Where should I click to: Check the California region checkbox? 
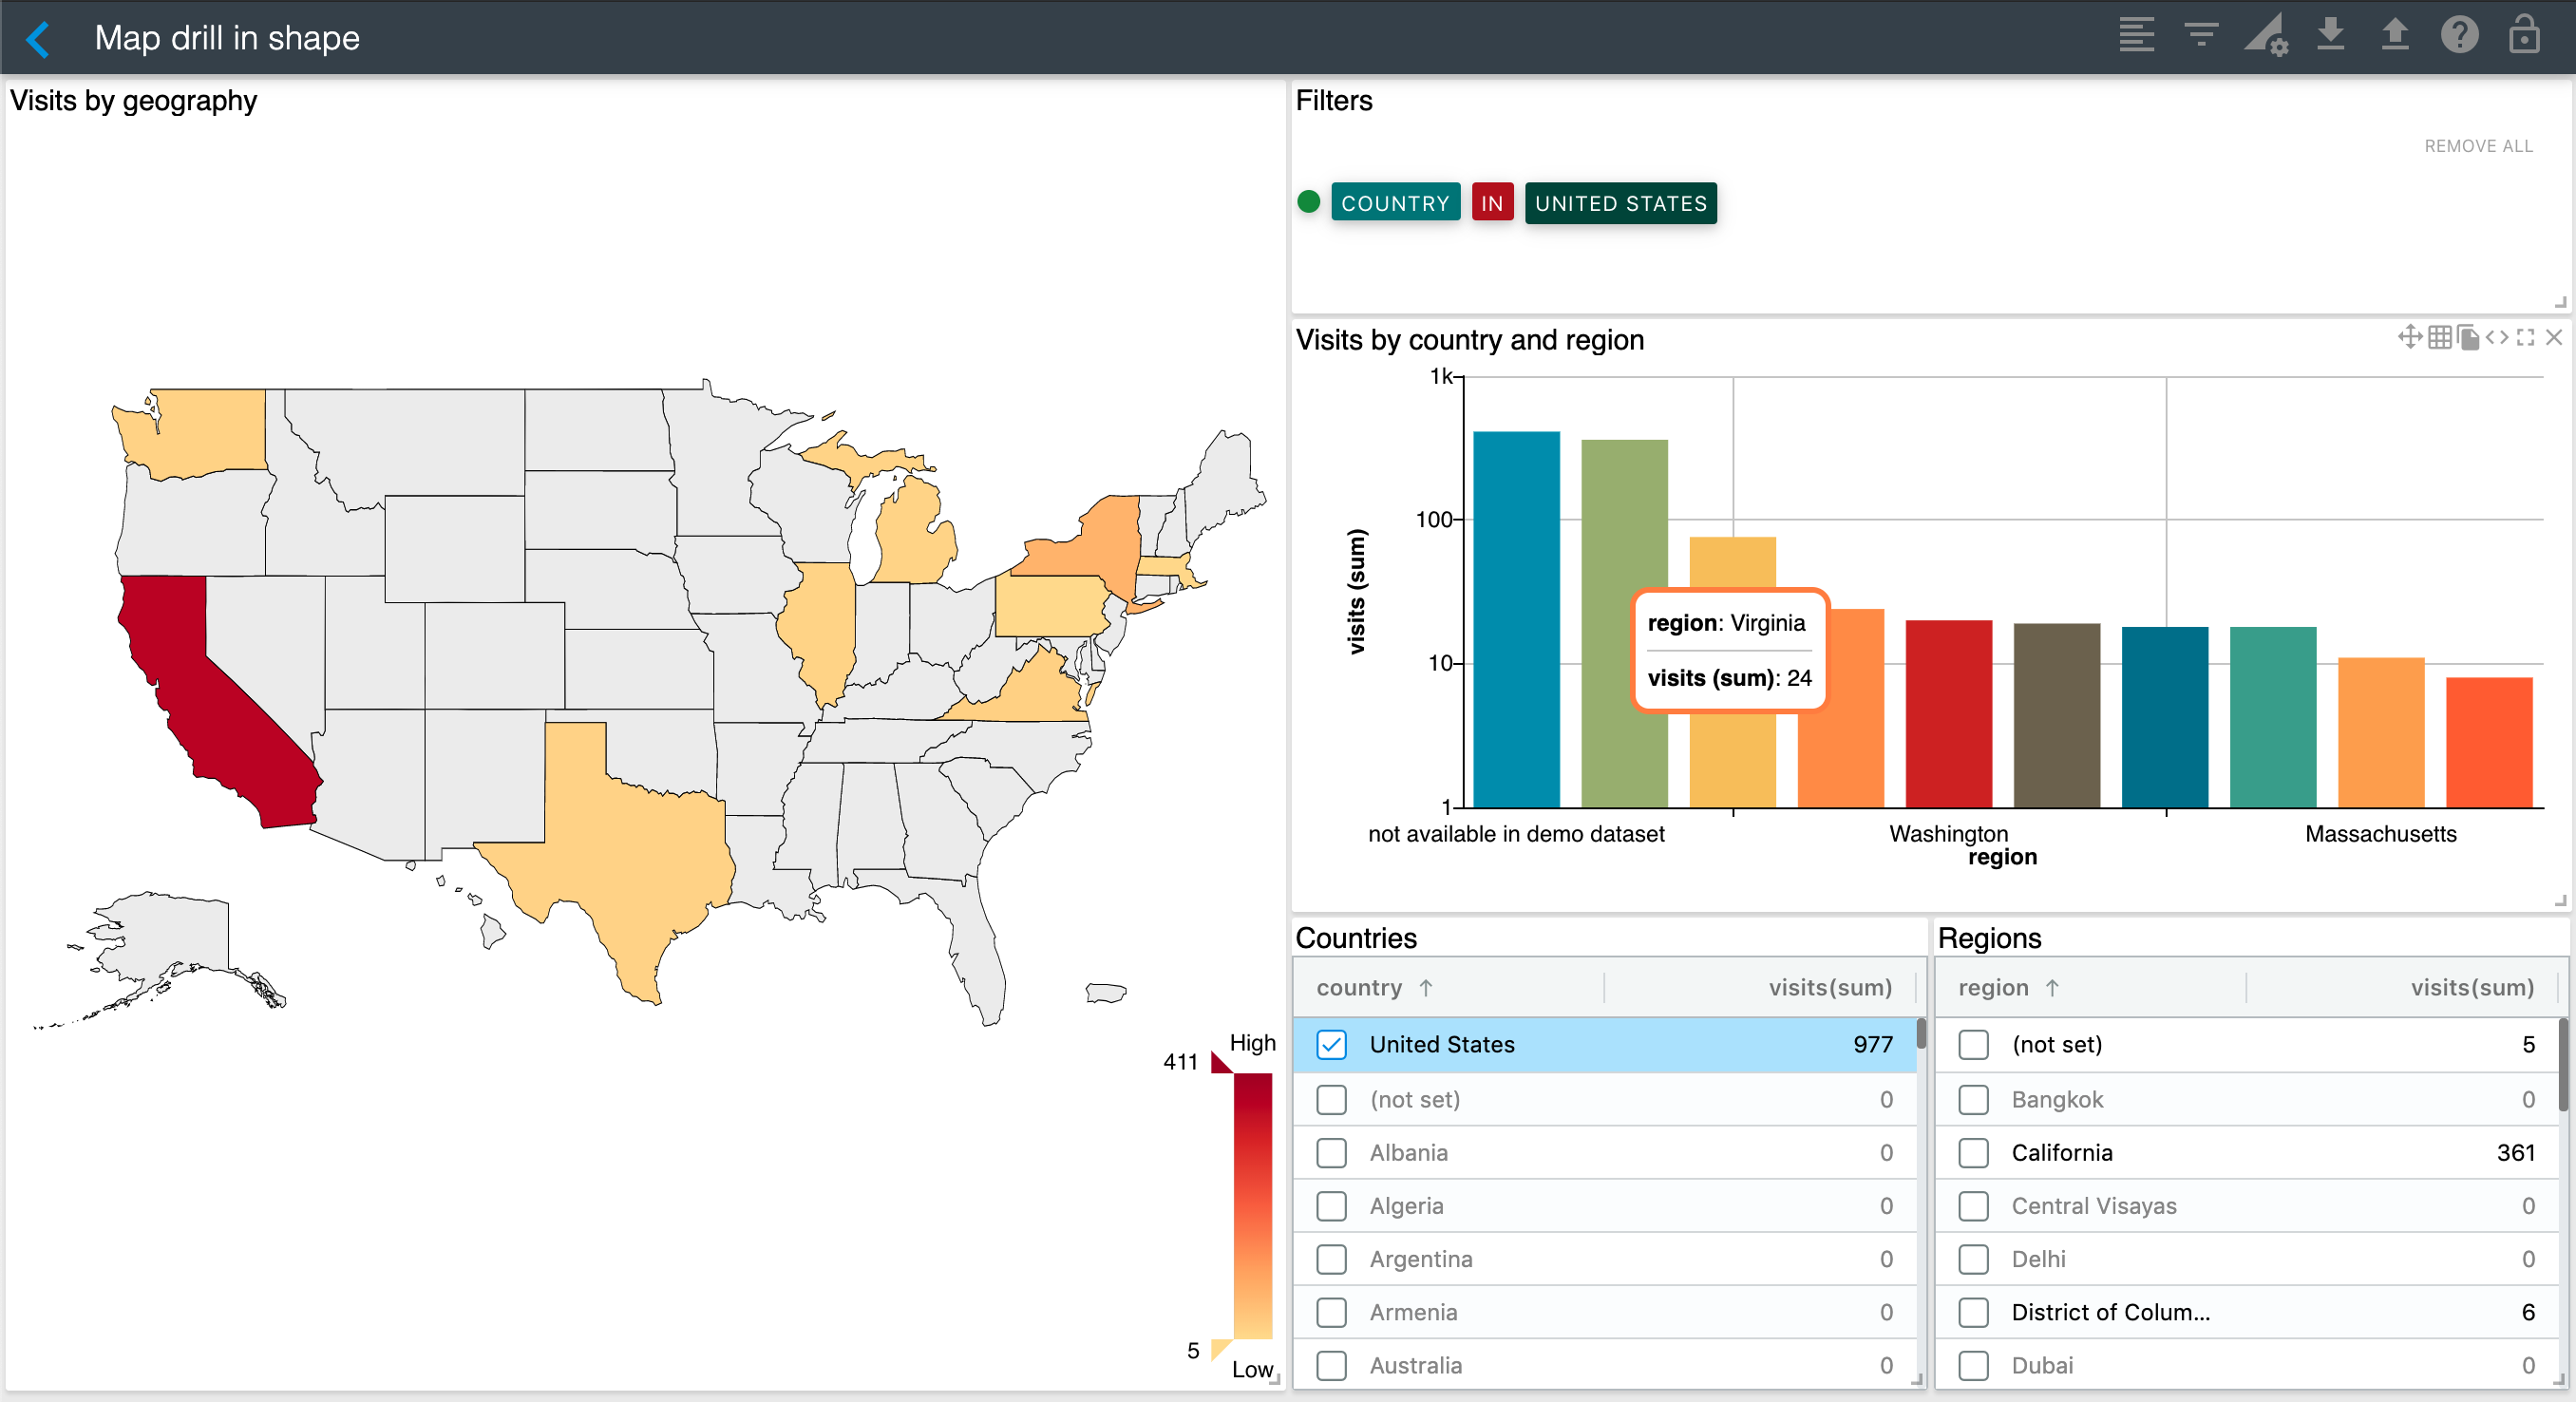coord(1973,1153)
